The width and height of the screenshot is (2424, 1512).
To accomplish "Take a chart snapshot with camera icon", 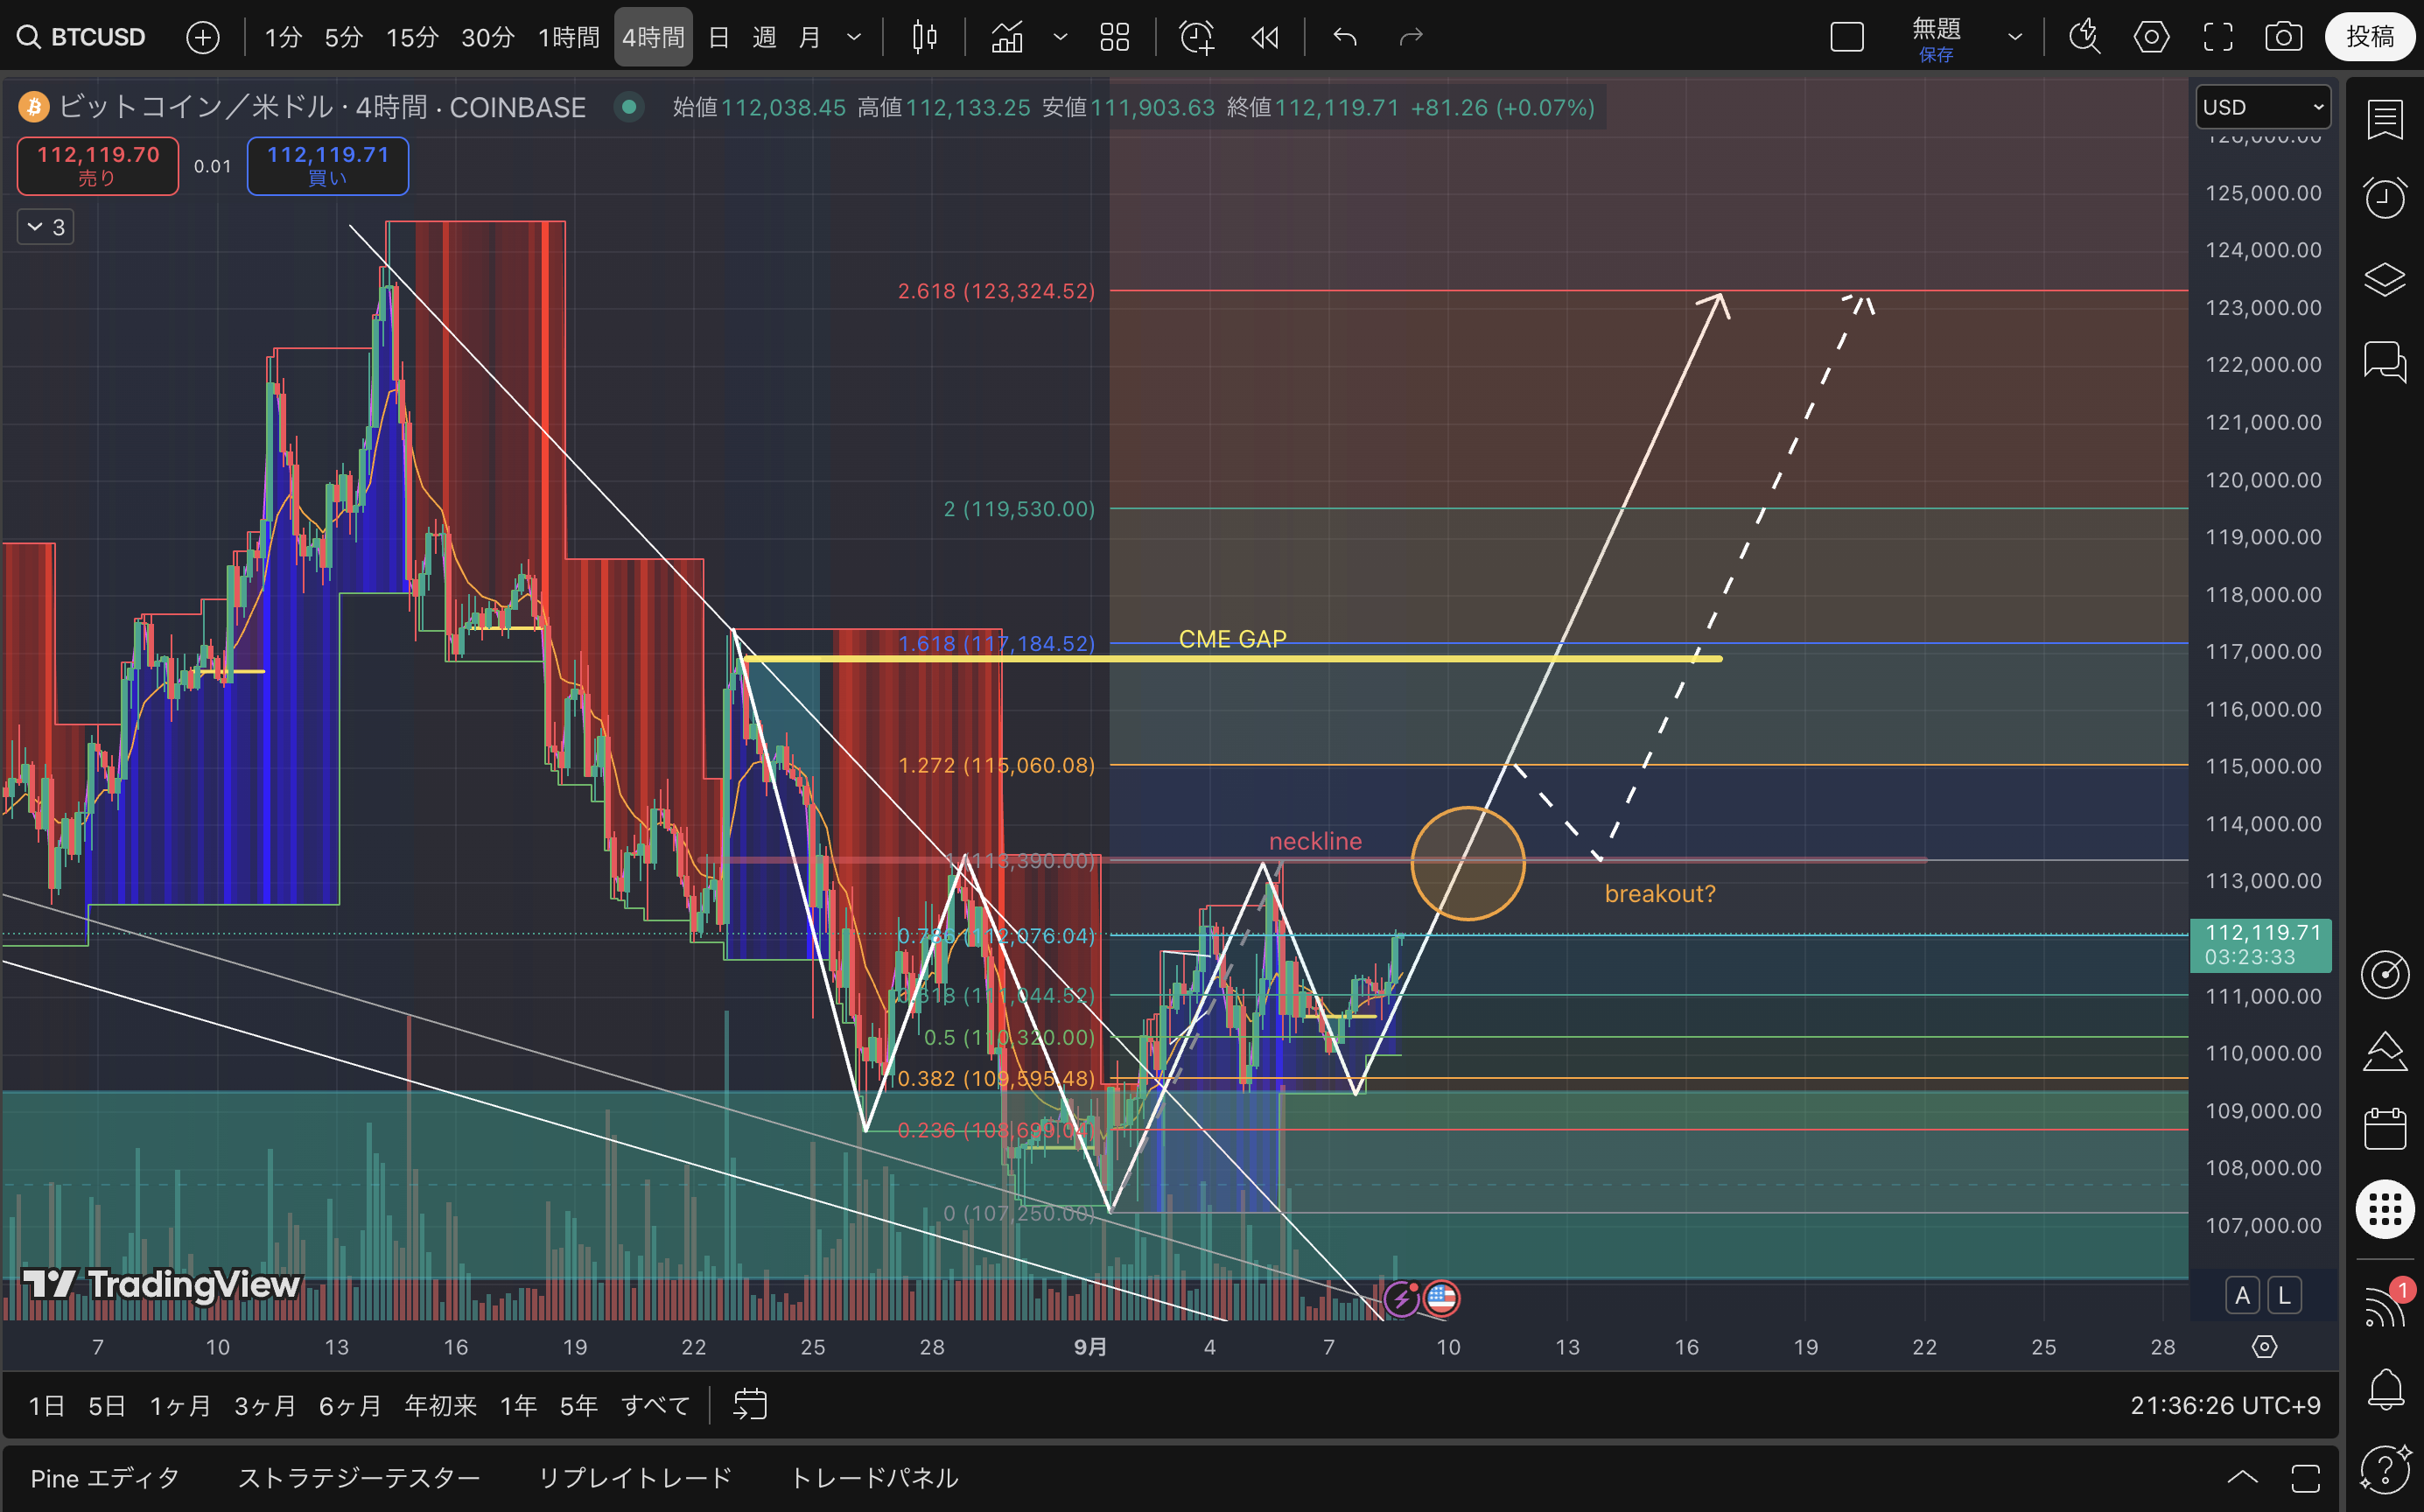I will pos(2283,38).
